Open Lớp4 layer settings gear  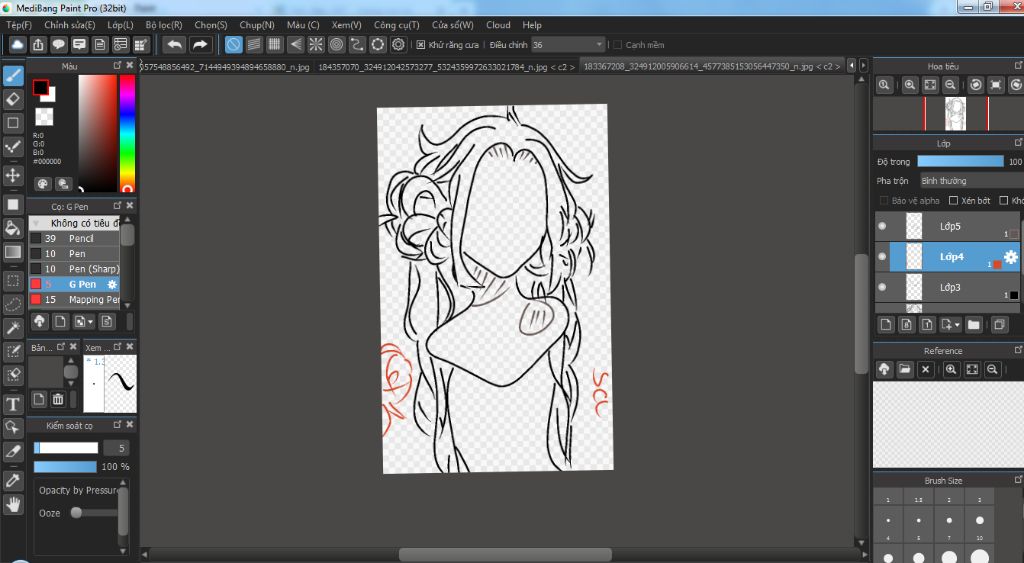(1010, 257)
